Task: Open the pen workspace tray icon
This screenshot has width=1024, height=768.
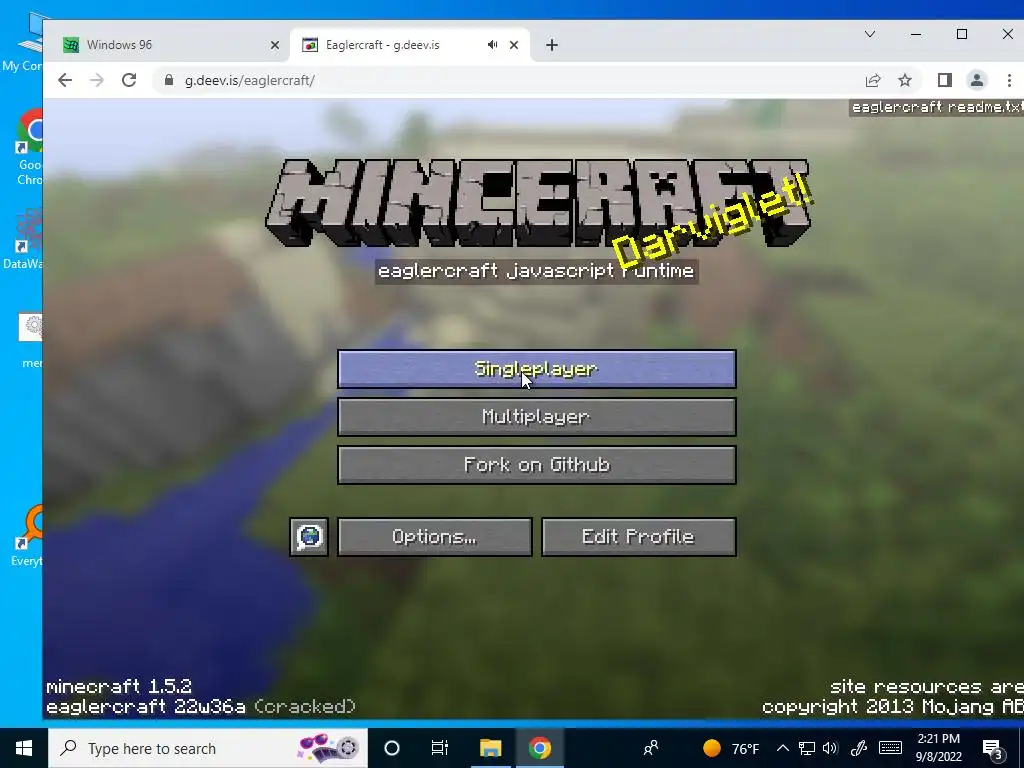Action: coord(859,748)
